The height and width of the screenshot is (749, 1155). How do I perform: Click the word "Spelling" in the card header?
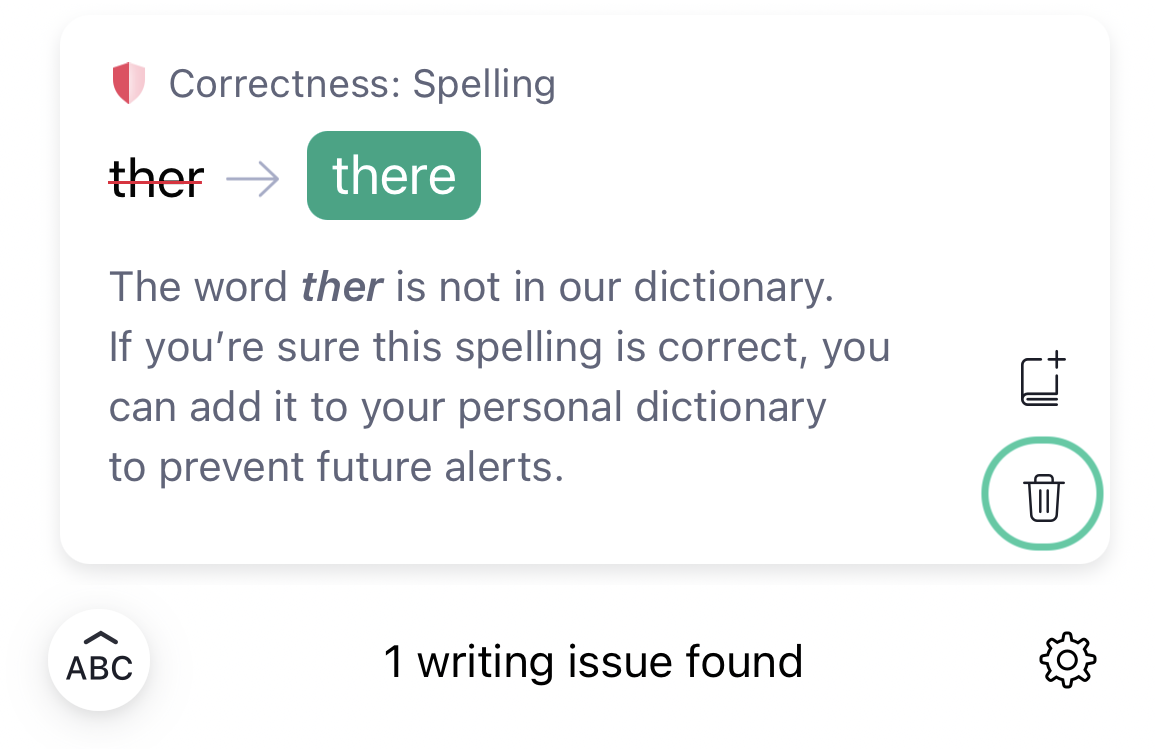tap(484, 84)
